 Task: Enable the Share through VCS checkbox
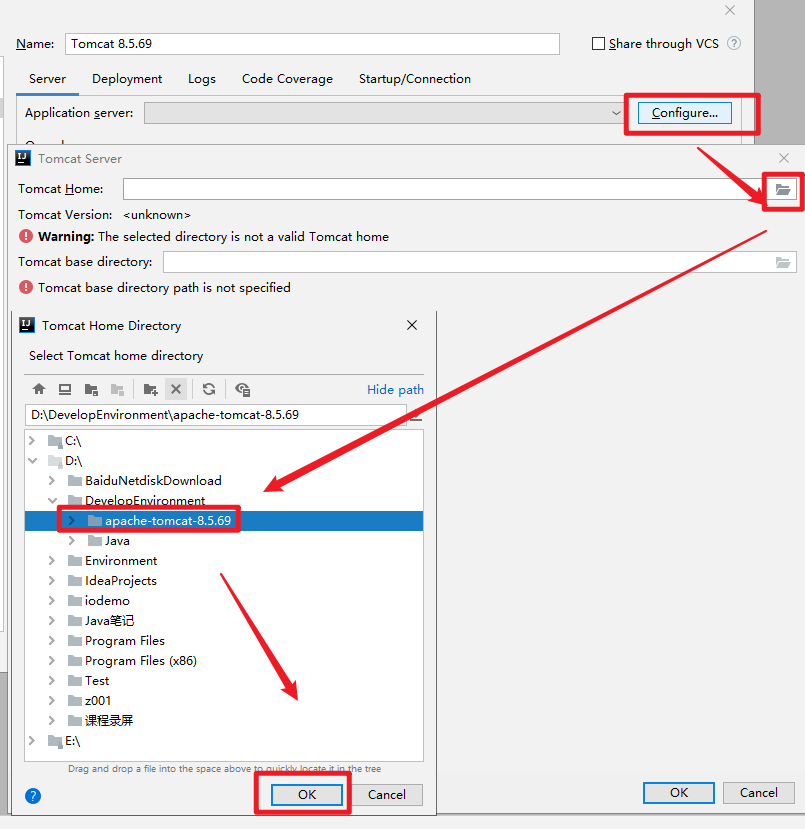(x=598, y=43)
